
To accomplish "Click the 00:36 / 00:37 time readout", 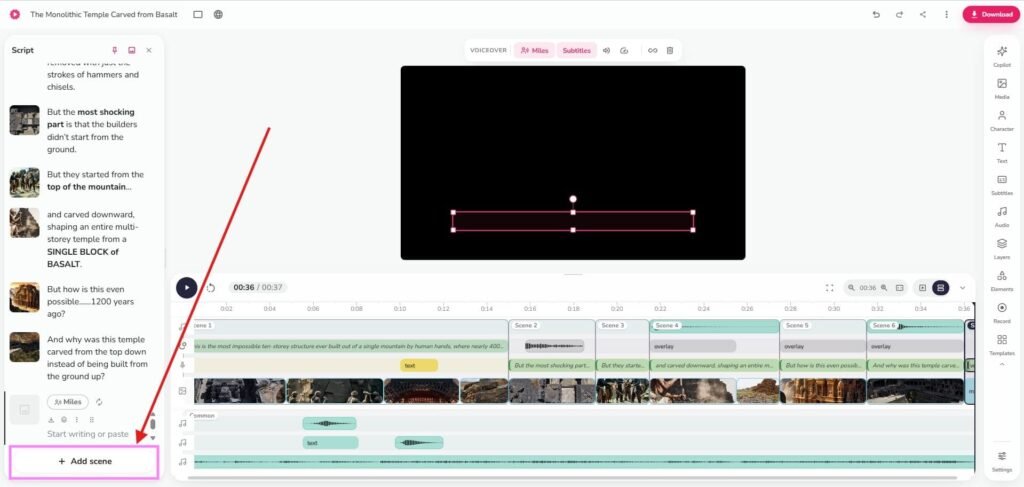I will tap(257, 287).
